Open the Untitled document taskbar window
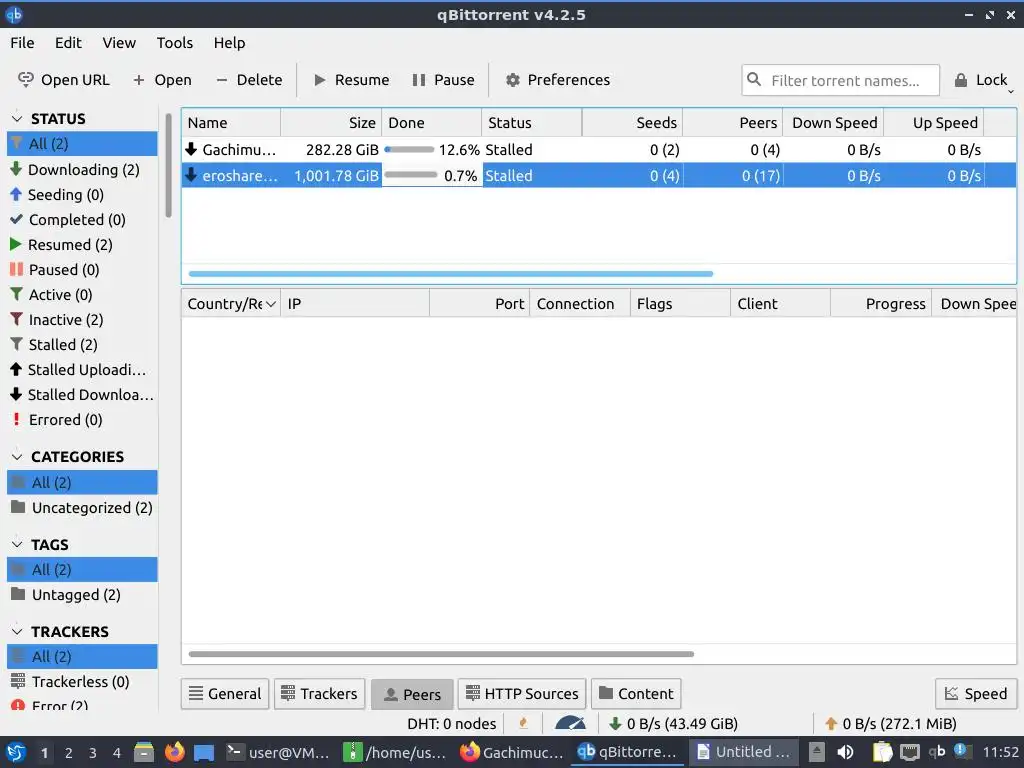 [x=744, y=752]
